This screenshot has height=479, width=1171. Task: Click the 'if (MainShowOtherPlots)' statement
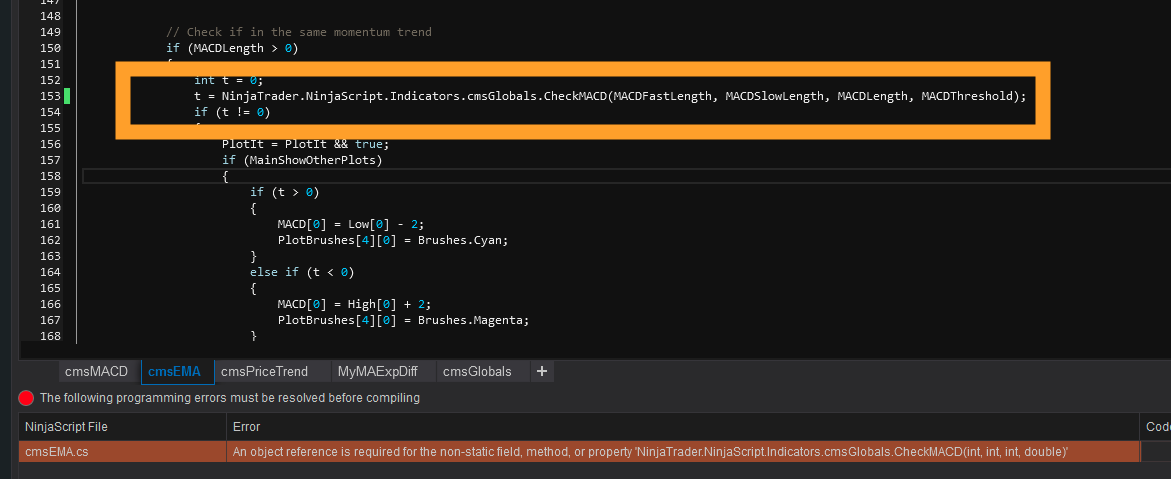pos(302,159)
